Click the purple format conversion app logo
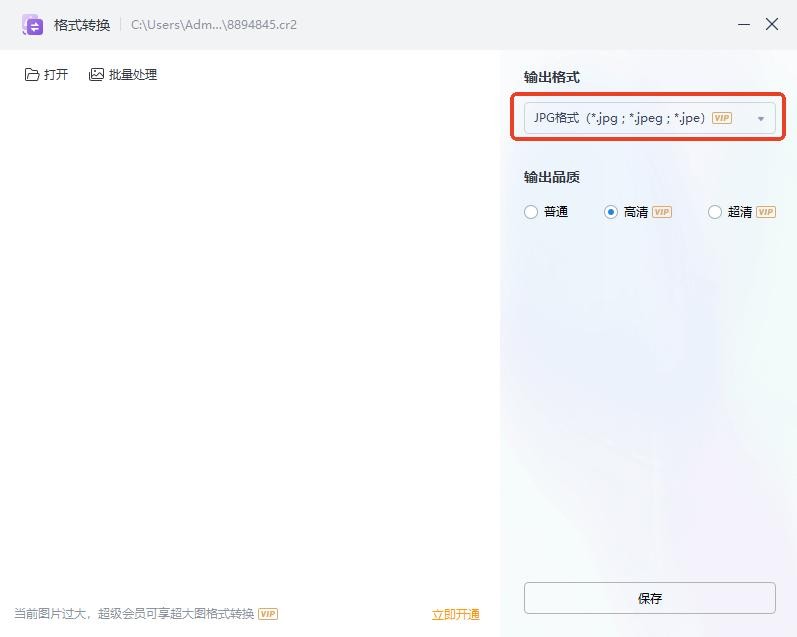797x637 pixels. (x=32, y=25)
